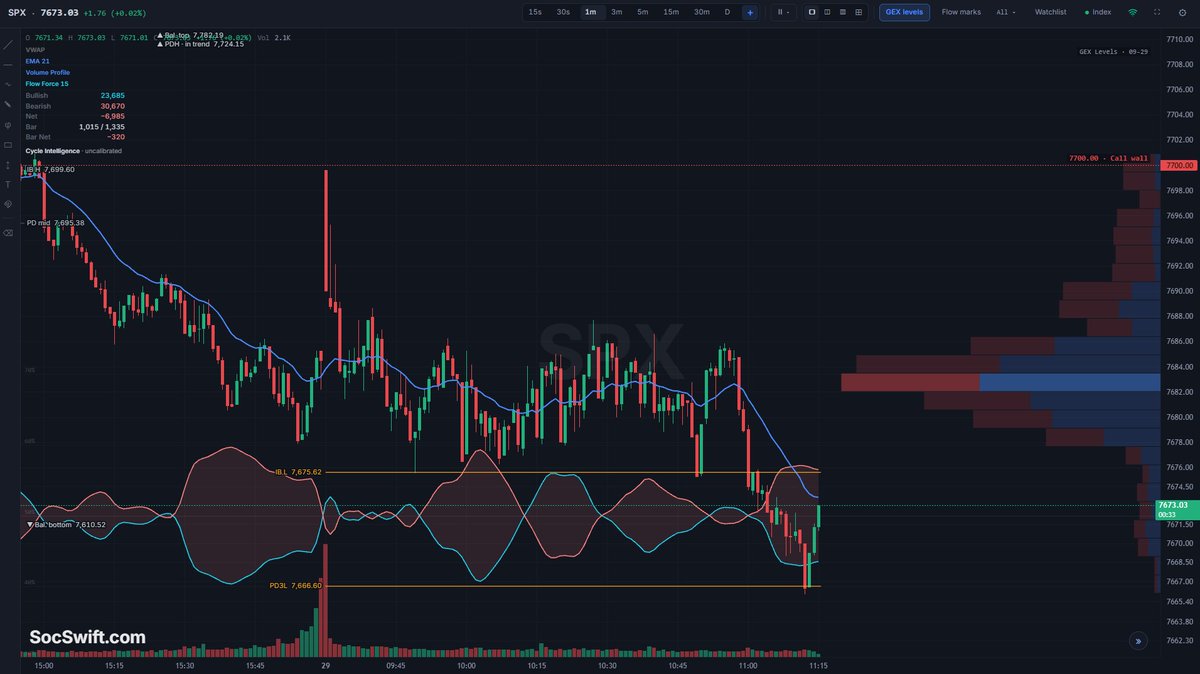Viewport: 1200px width, 674px height.
Task: Switch to two-column chart layout
Action: [827, 12]
